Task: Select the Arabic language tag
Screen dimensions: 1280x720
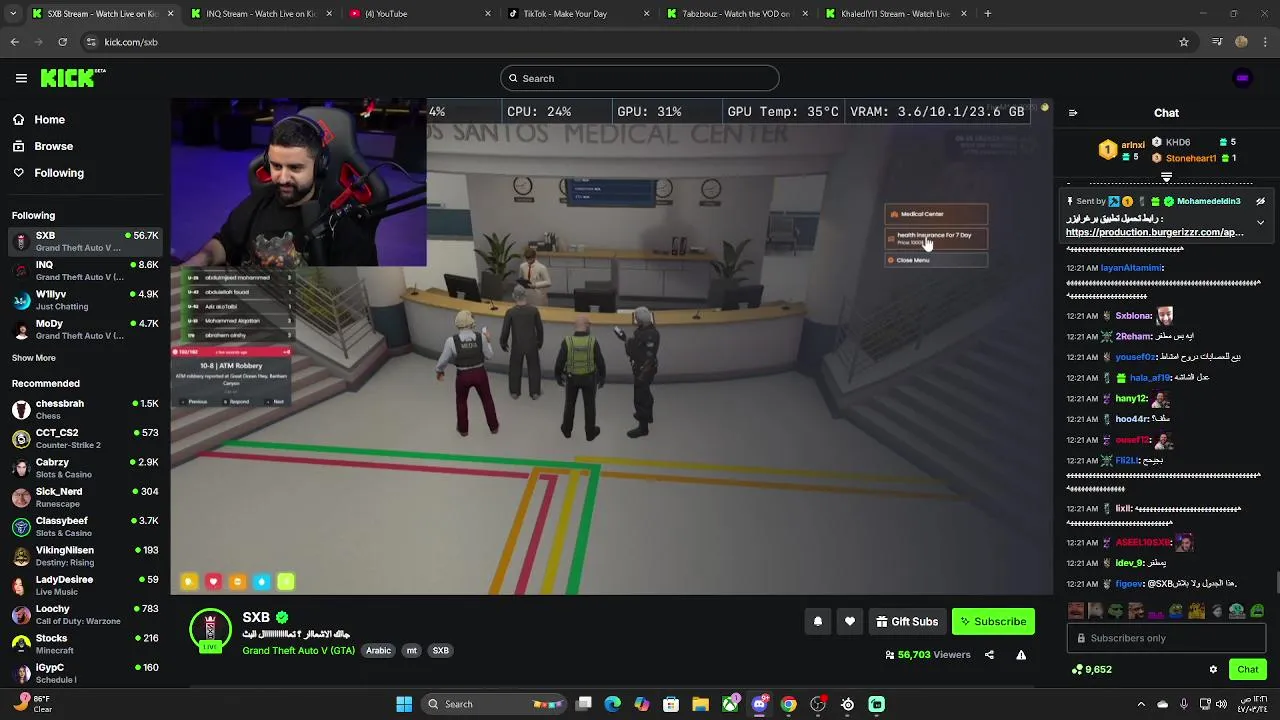Action: 378,650
